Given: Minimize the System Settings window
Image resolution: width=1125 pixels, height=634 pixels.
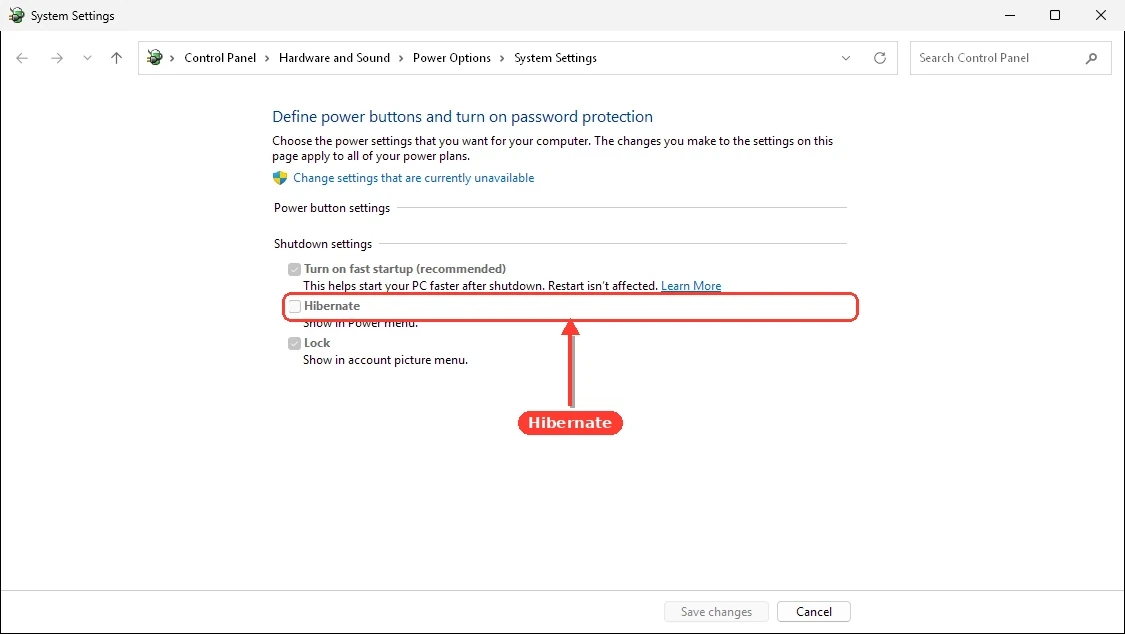Looking at the screenshot, I should tap(1009, 15).
